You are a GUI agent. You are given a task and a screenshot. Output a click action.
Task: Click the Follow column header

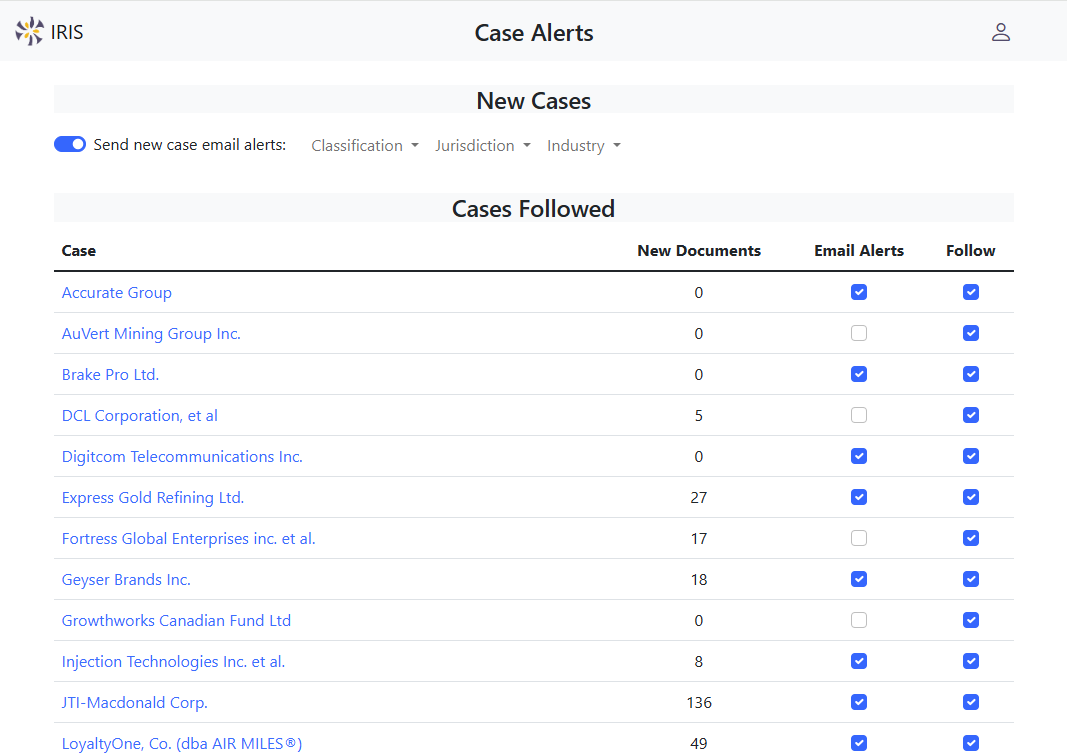[971, 250]
